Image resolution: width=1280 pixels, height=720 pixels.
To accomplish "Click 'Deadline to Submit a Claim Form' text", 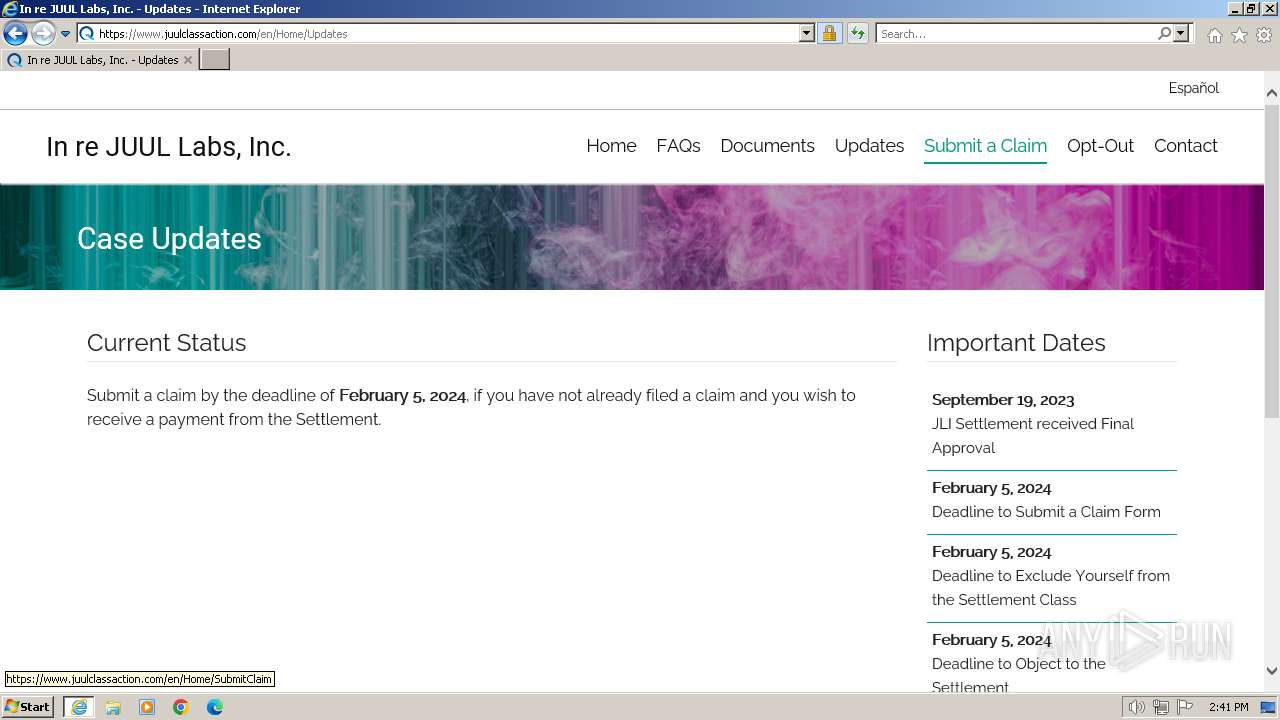I will 1046,512.
